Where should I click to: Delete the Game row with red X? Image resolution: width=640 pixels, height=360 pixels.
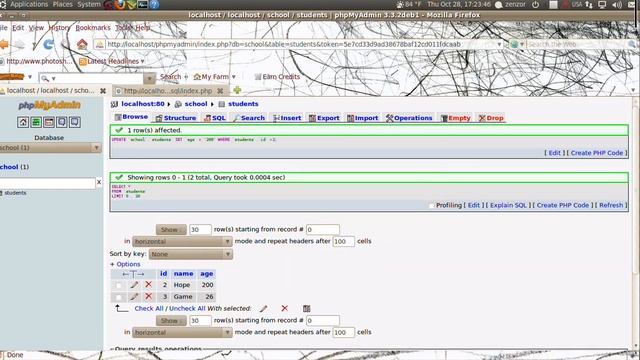point(149,296)
